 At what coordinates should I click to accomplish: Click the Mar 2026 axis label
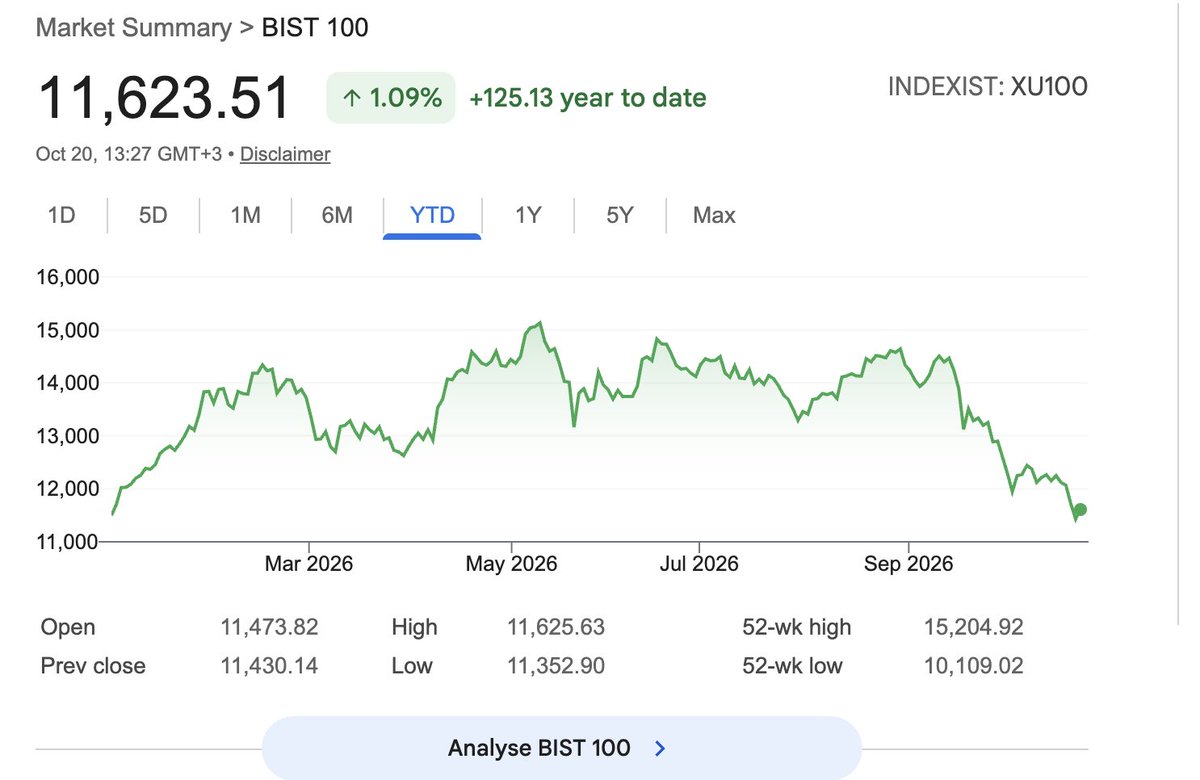click(309, 564)
